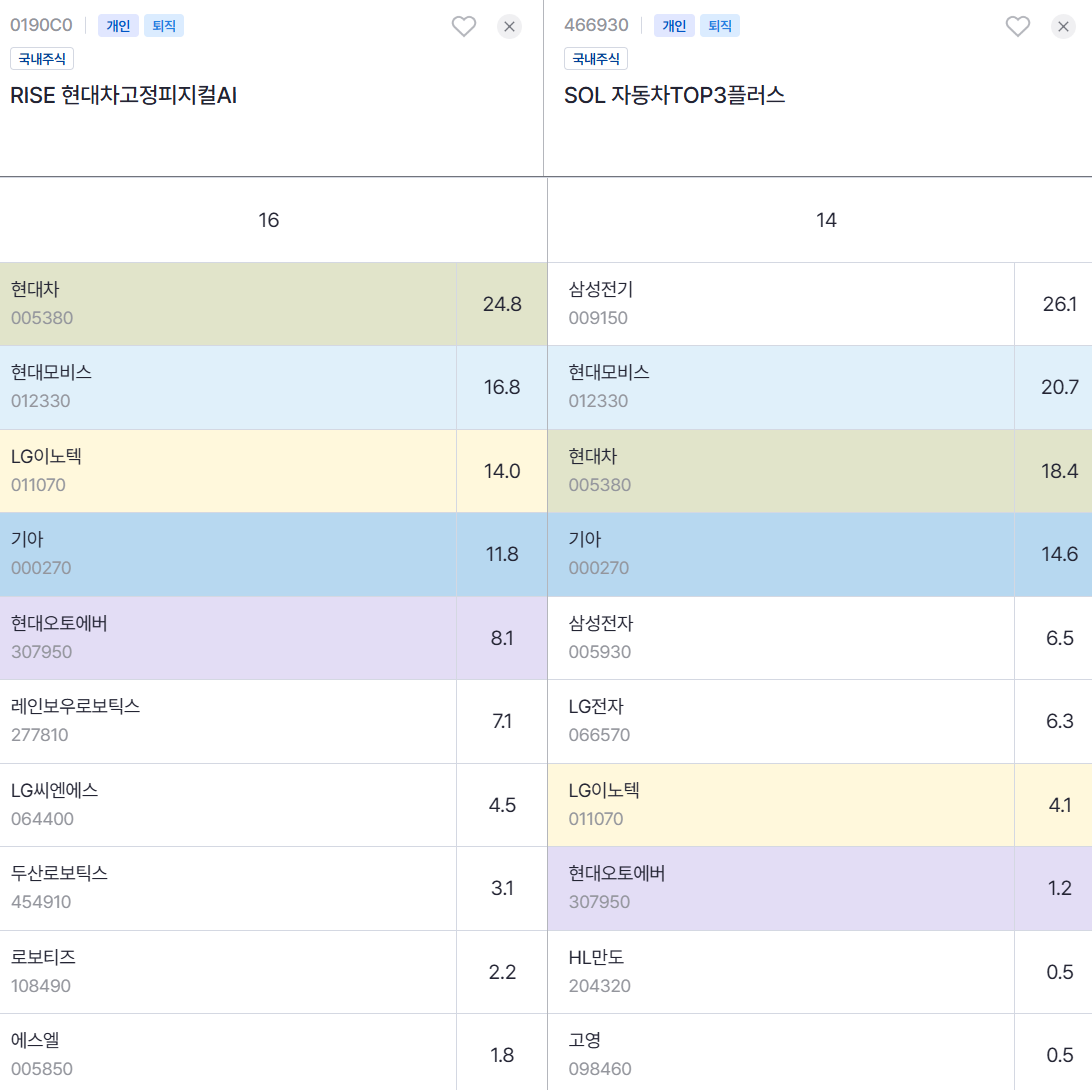This screenshot has height=1090, width=1092.
Task: Select 레인보우로보틱스 row
Action: click(x=274, y=722)
